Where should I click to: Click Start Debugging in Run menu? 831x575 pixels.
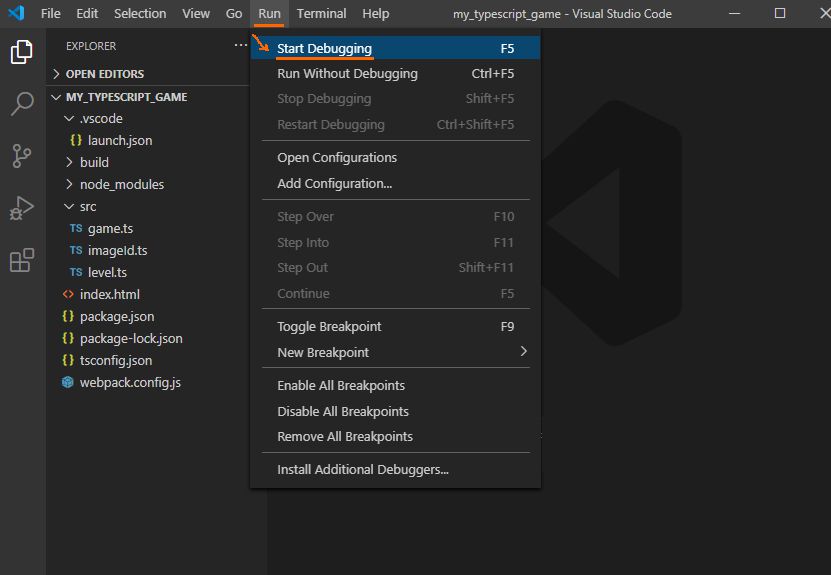pos(324,48)
